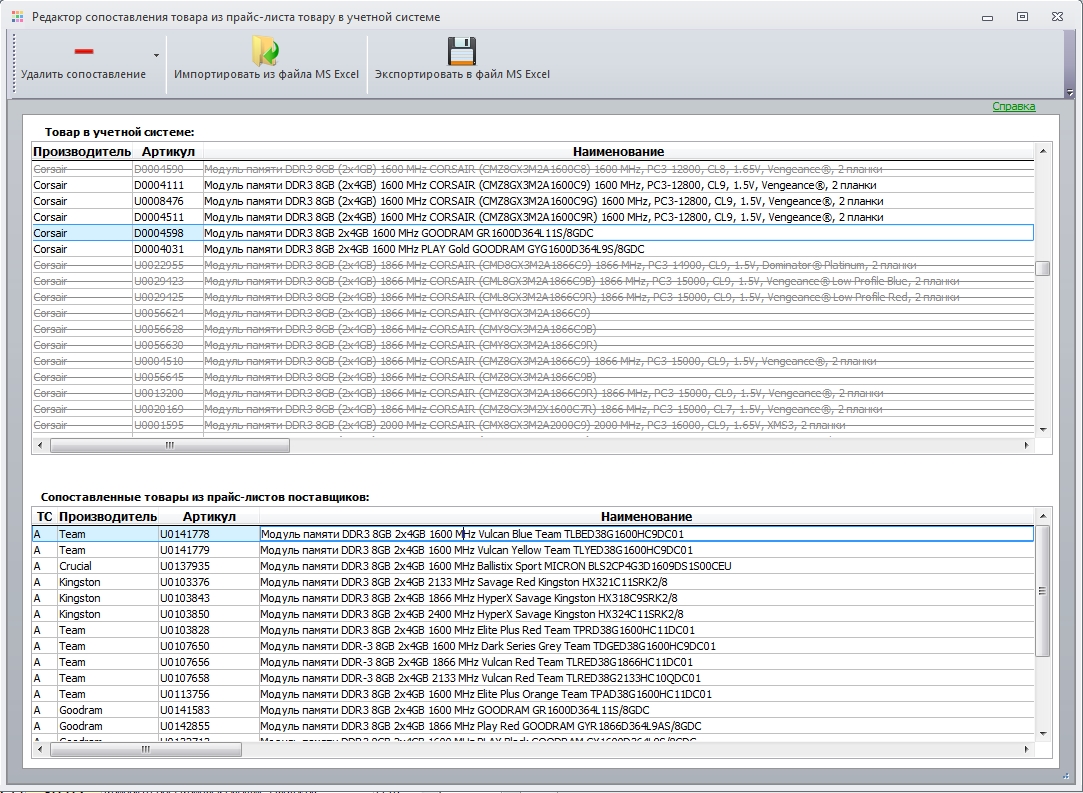
Task: Click name cell Ballistix Sport MICRON
Action: pyautogui.click(x=646, y=566)
